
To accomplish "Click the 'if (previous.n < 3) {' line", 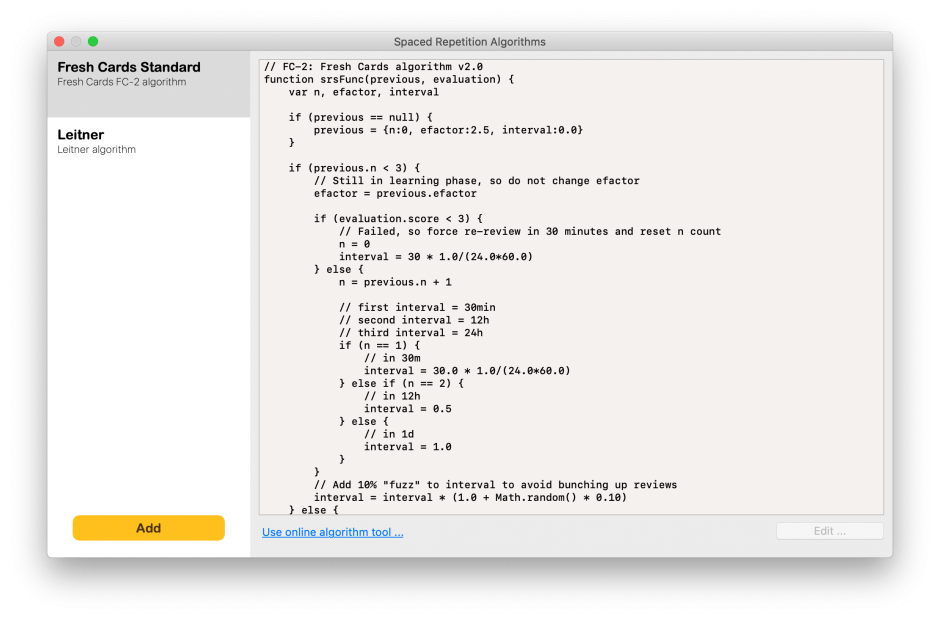I will [354, 168].
